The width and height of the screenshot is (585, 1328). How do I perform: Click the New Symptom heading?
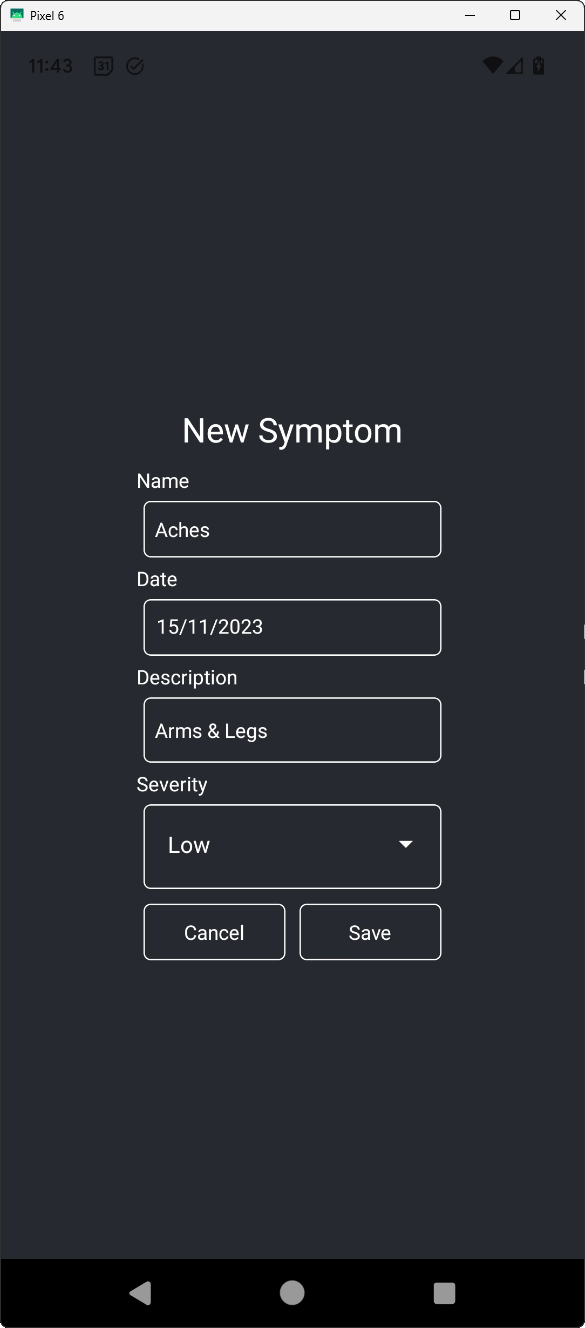[x=291, y=430]
